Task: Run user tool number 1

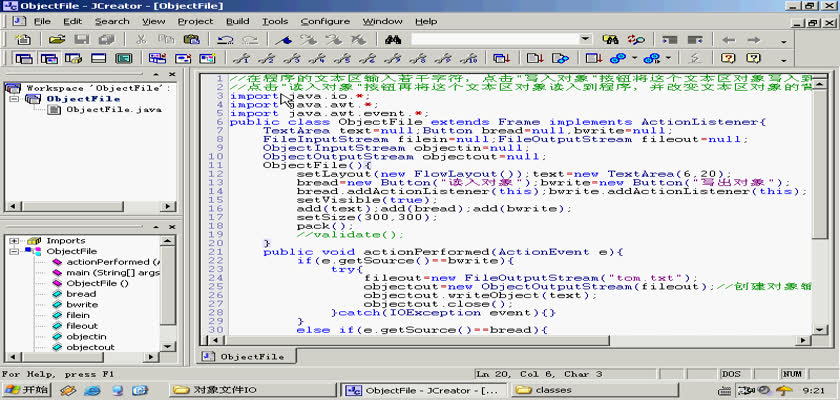Action: (x=244, y=58)
